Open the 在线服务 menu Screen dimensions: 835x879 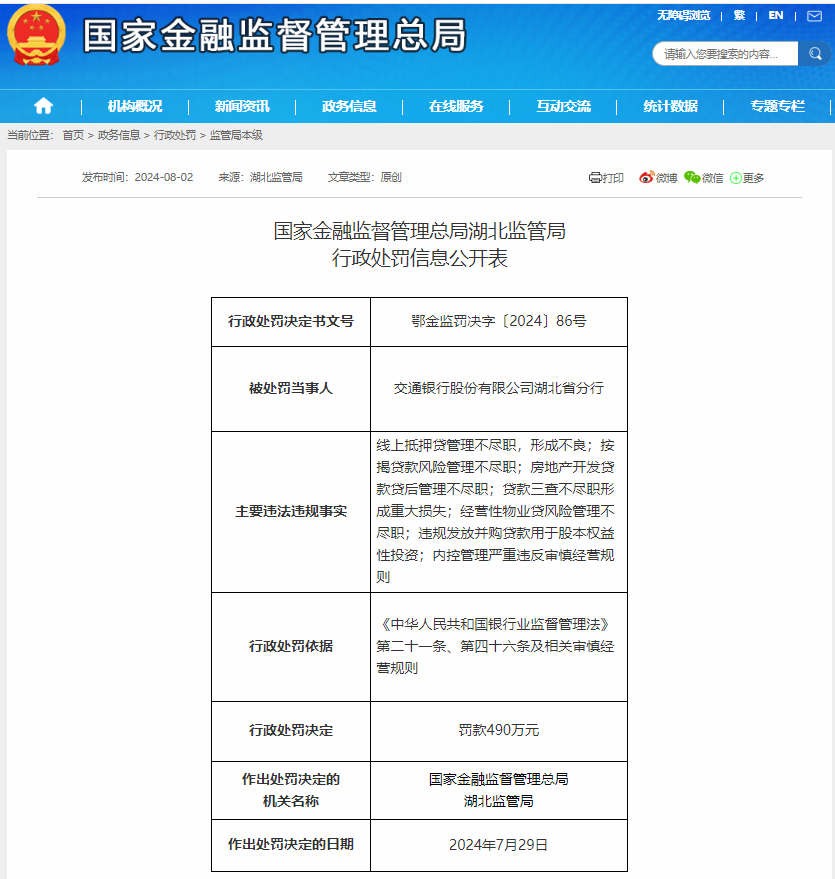[x=456, y=106]
